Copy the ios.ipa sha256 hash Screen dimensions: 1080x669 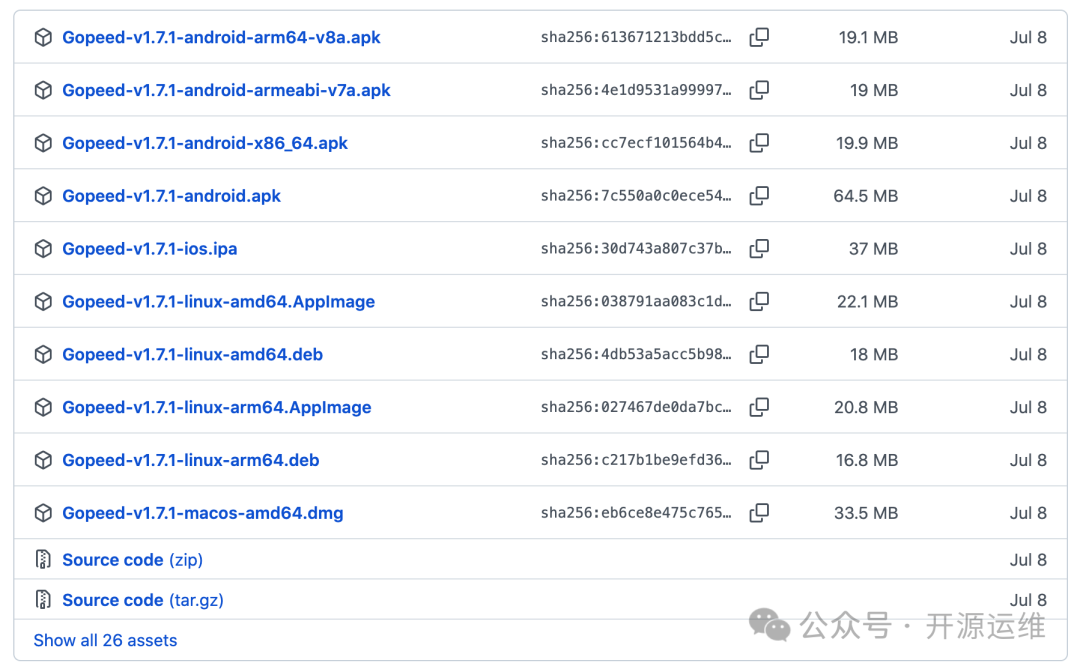759,248
